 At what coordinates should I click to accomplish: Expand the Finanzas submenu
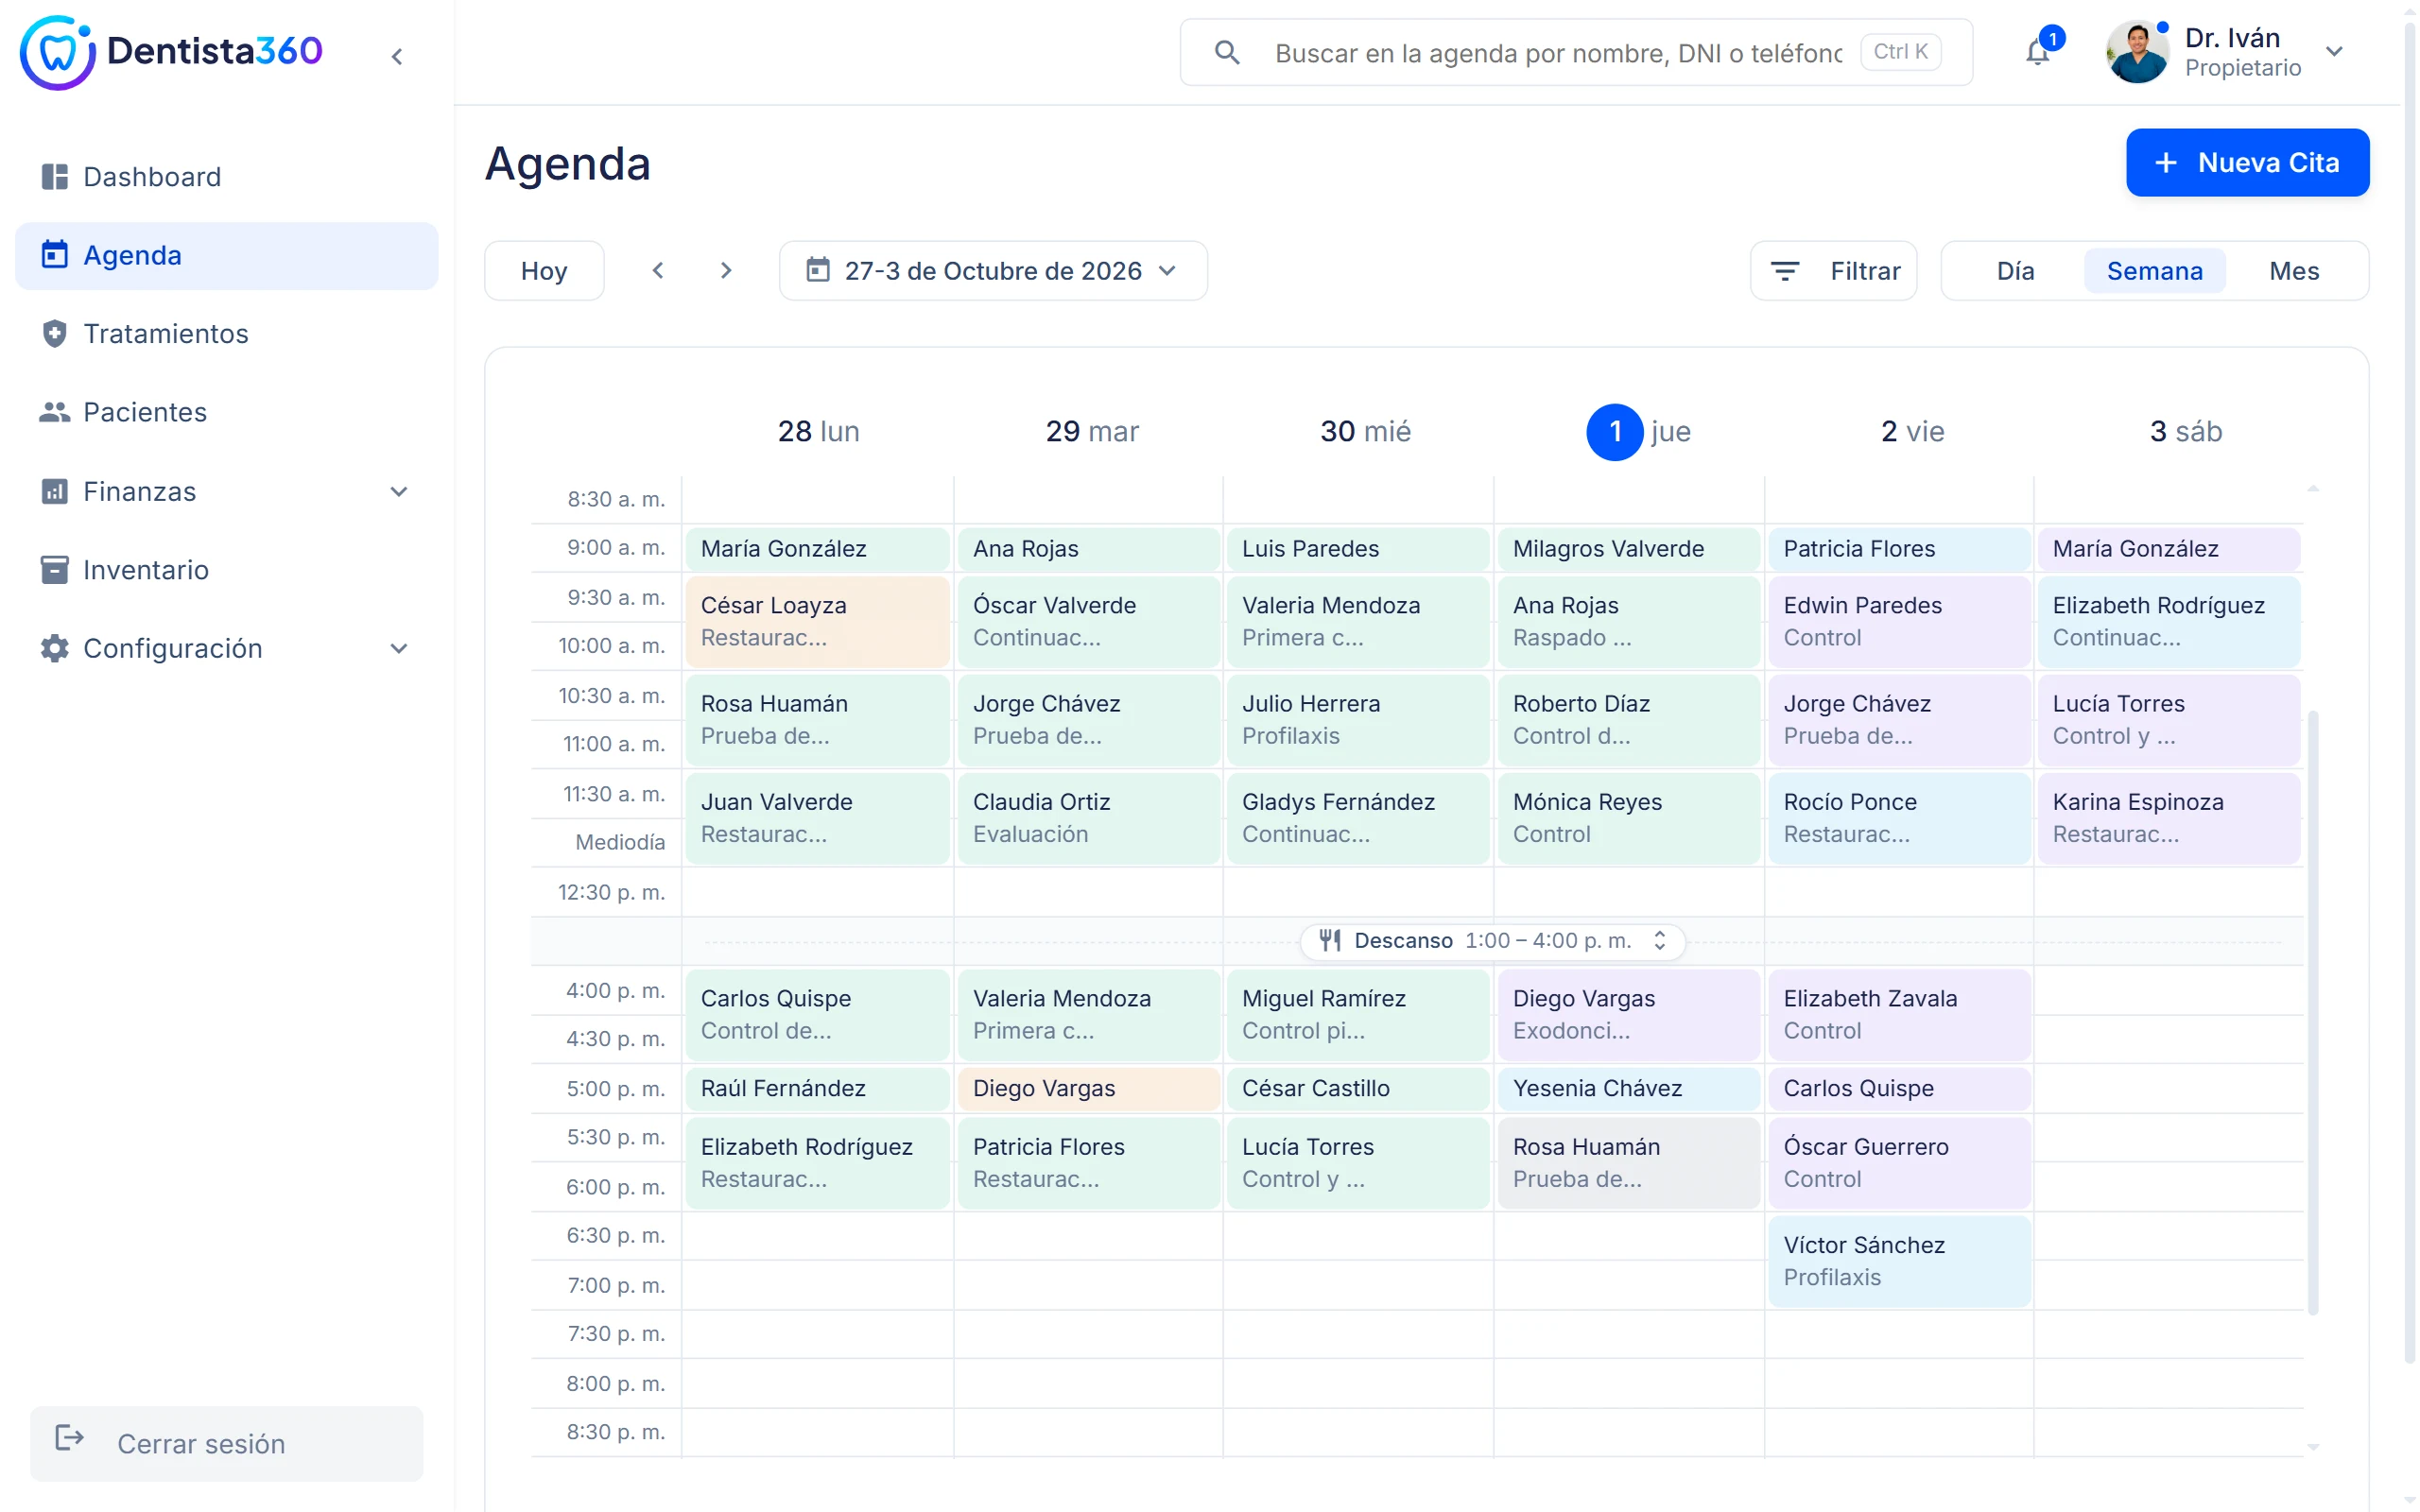(x=399, y=491)
